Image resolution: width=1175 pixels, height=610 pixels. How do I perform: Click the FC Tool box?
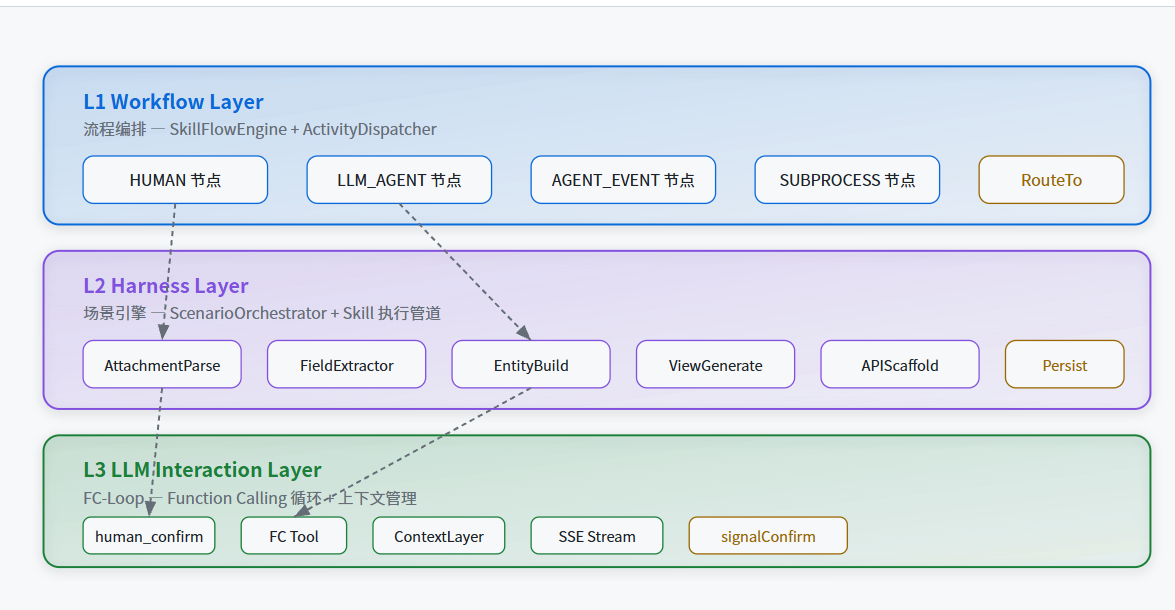coord(294,536)
